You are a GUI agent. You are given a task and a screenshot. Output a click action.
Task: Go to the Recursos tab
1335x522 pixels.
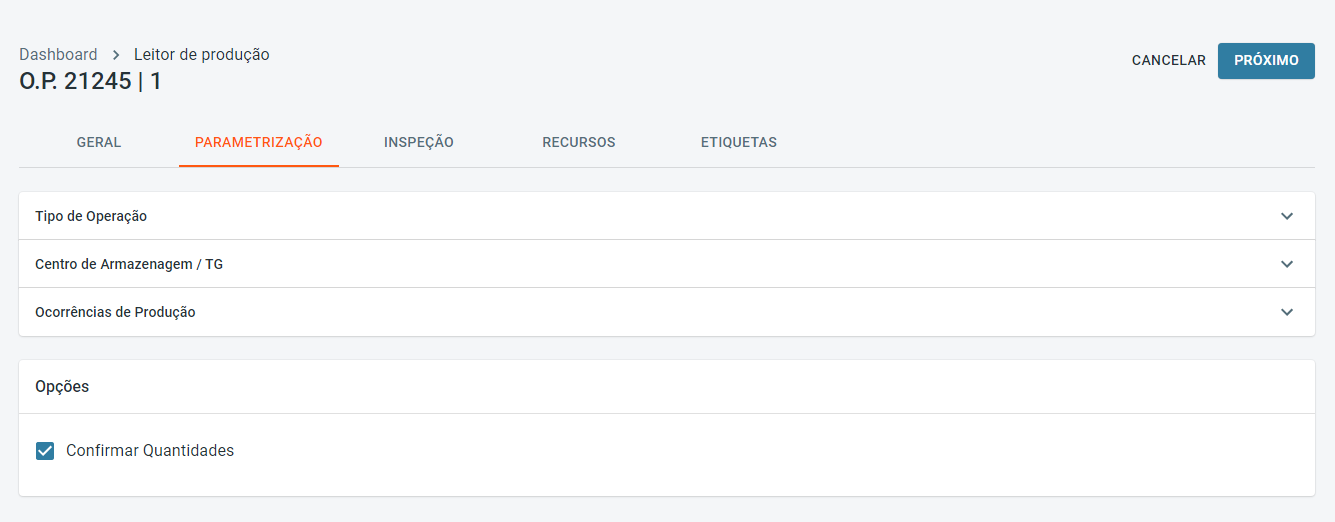click(x=579, y=142)
